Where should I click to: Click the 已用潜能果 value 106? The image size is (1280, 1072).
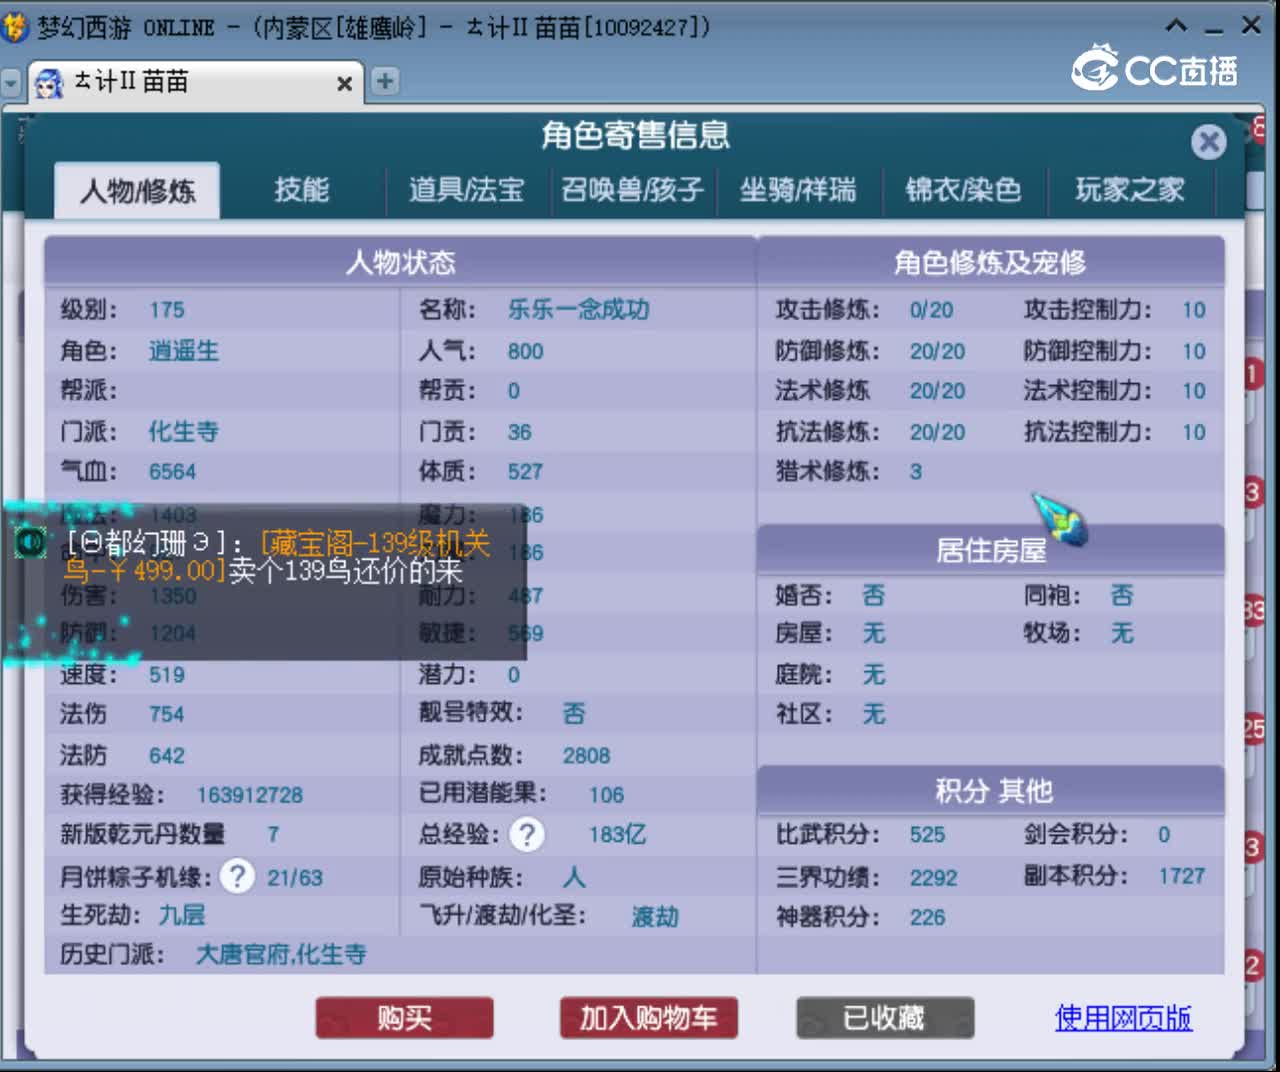coord(606,795)
